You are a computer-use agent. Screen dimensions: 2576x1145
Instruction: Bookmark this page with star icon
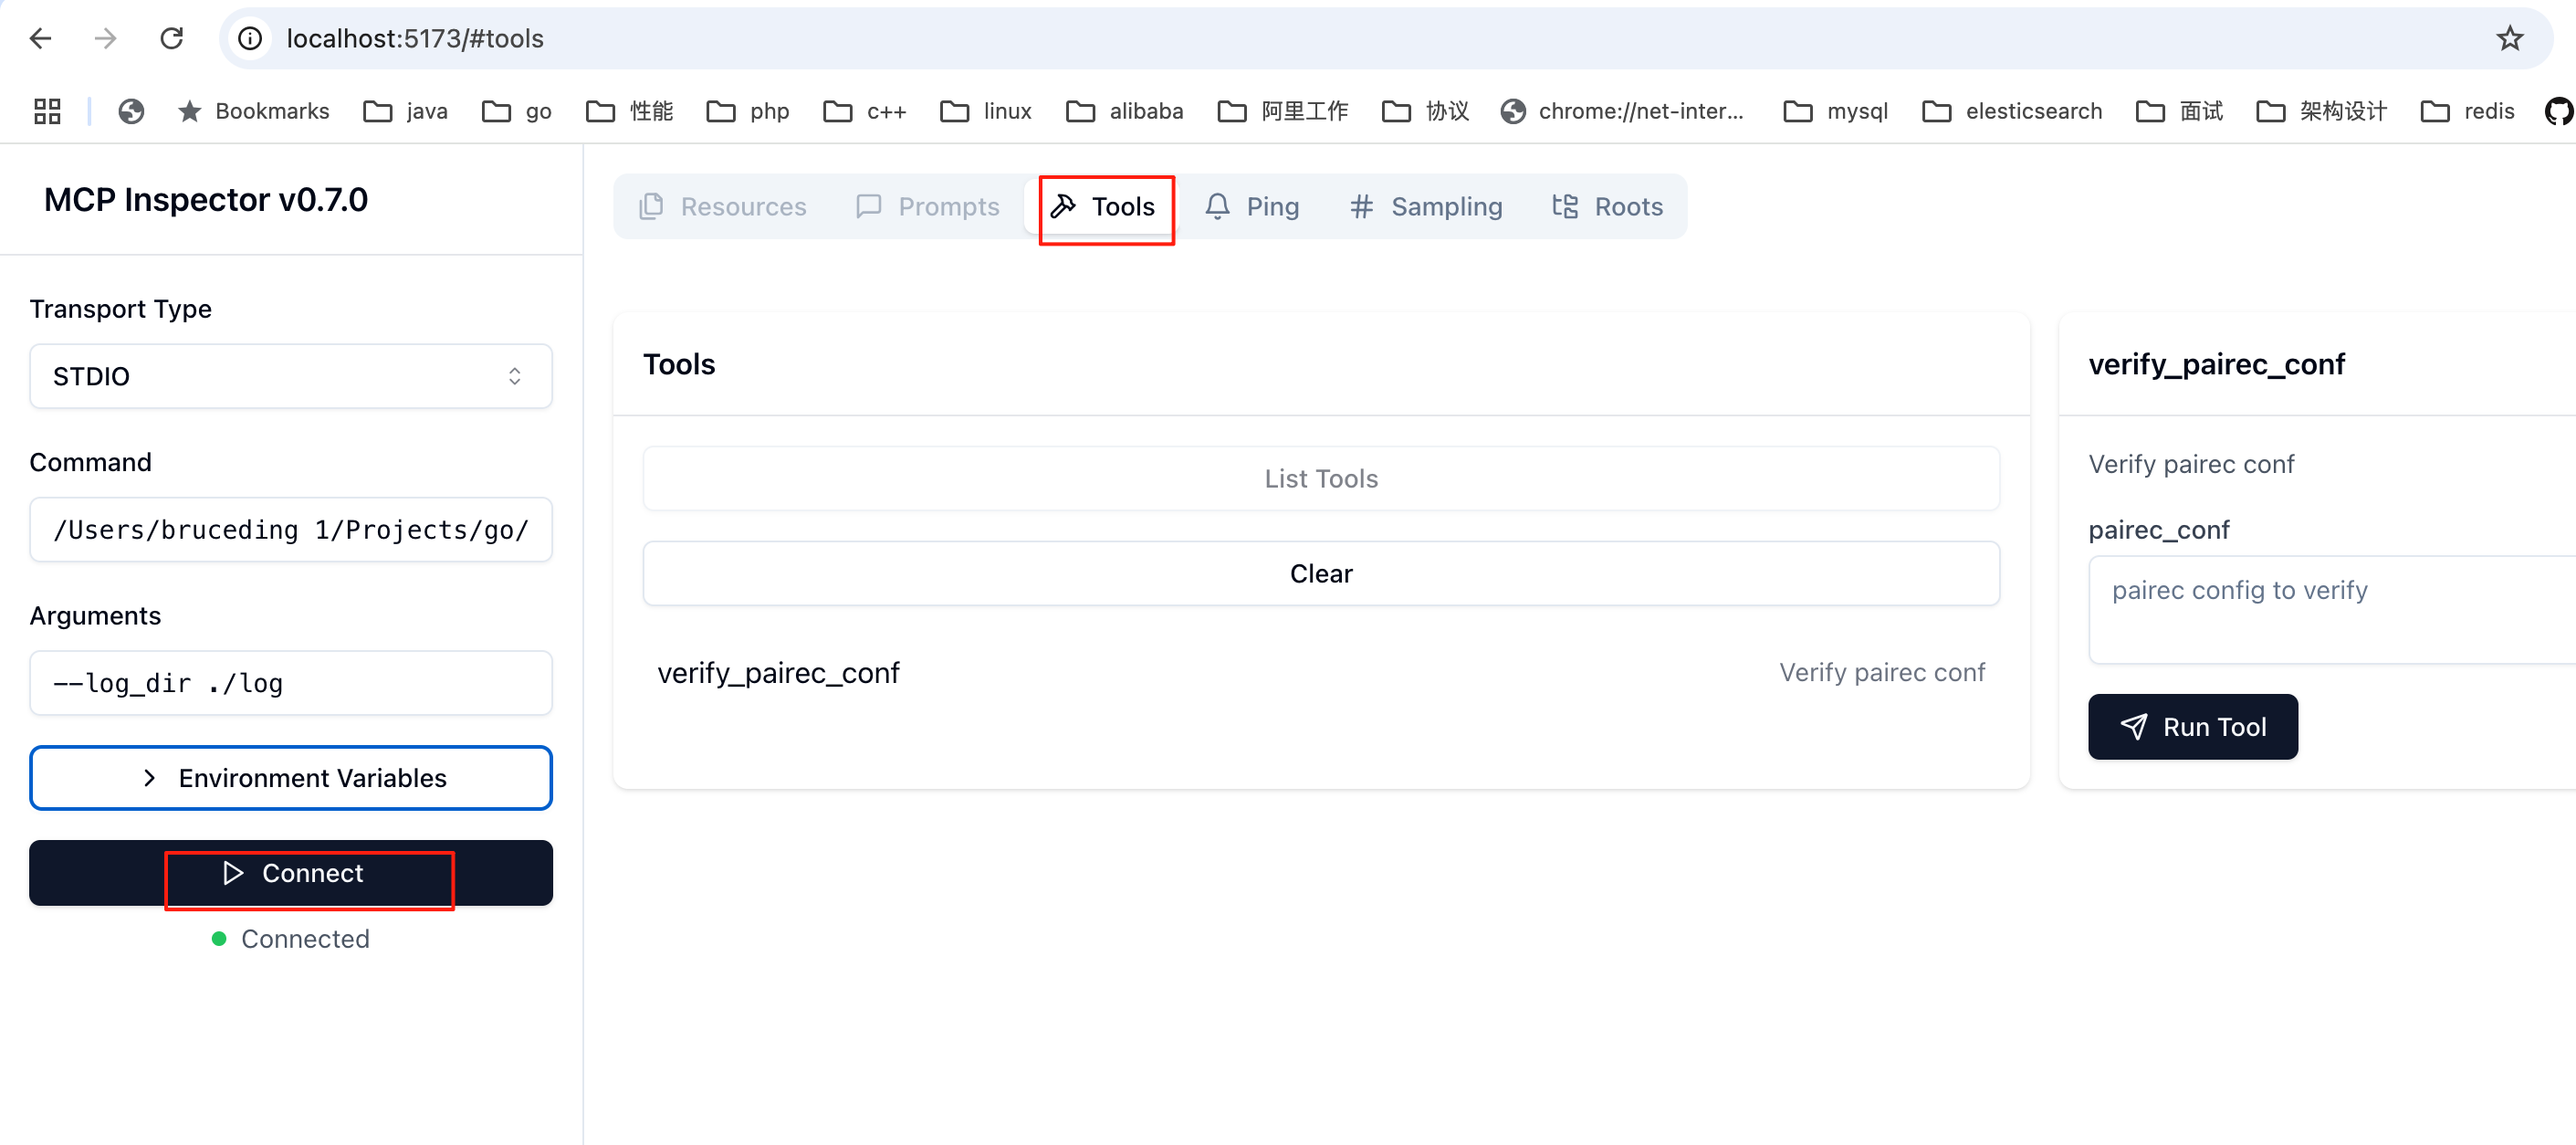tap(2509, 38)
